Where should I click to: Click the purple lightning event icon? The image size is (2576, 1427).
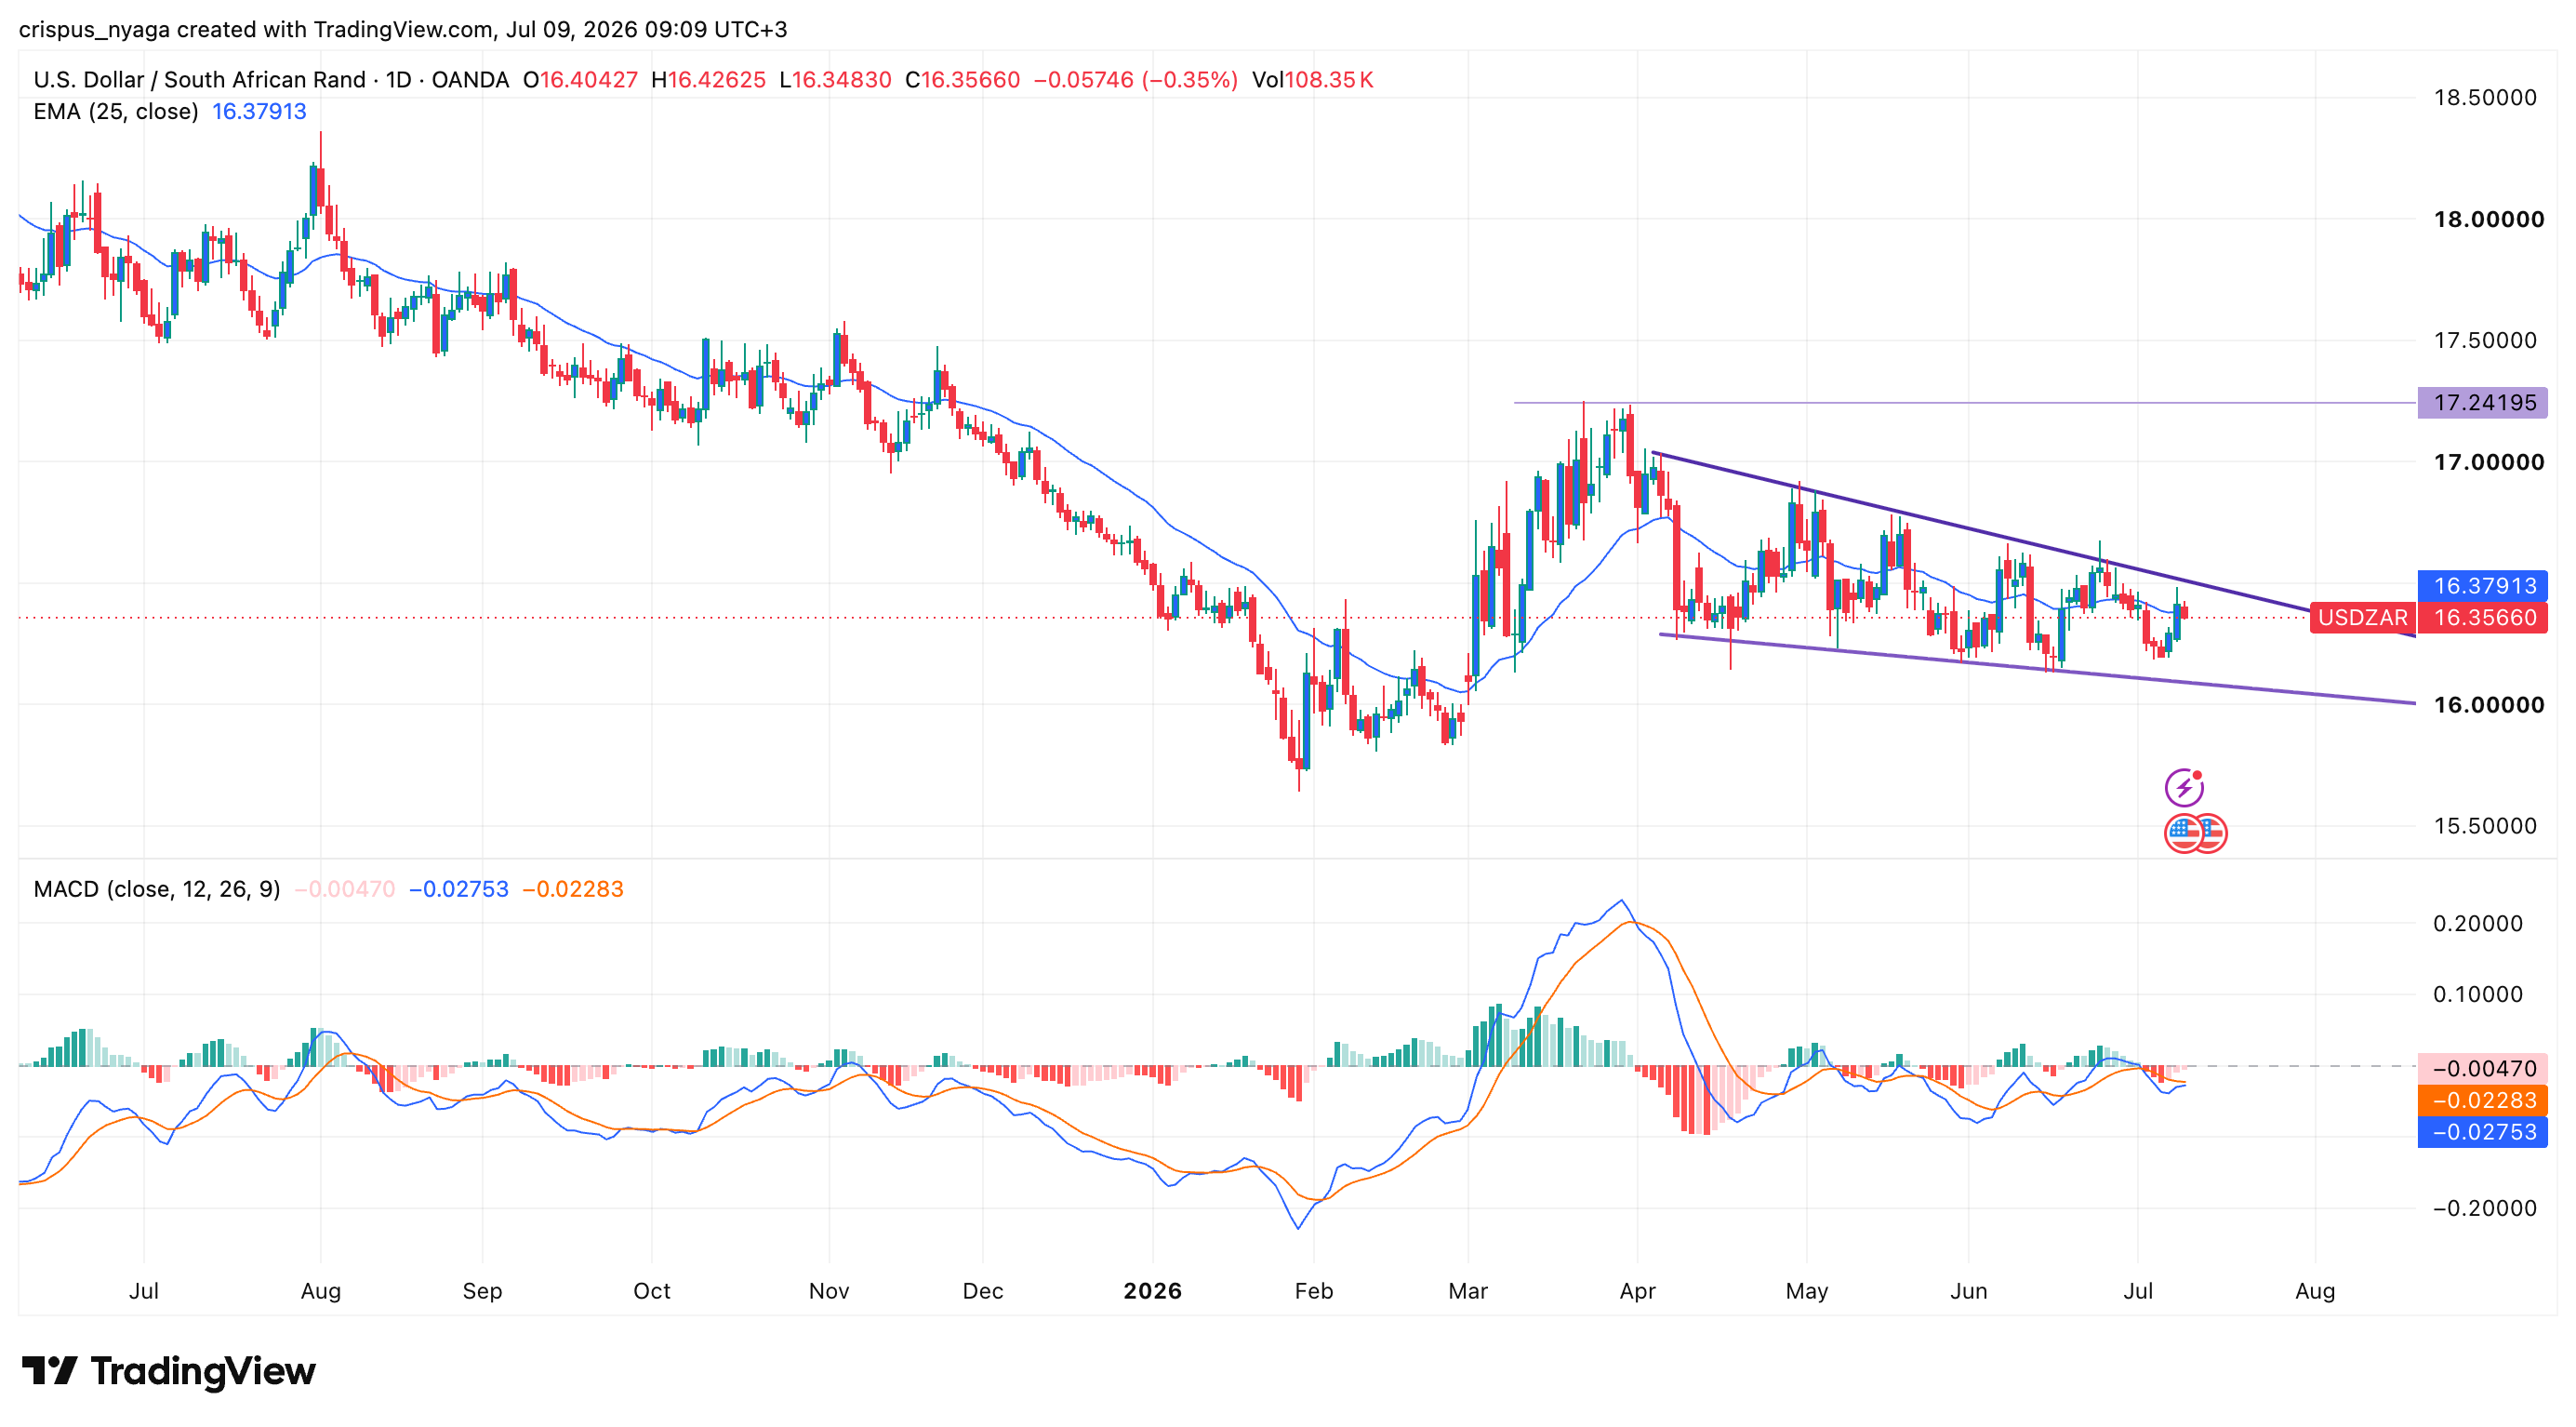tap(2184, 787)
